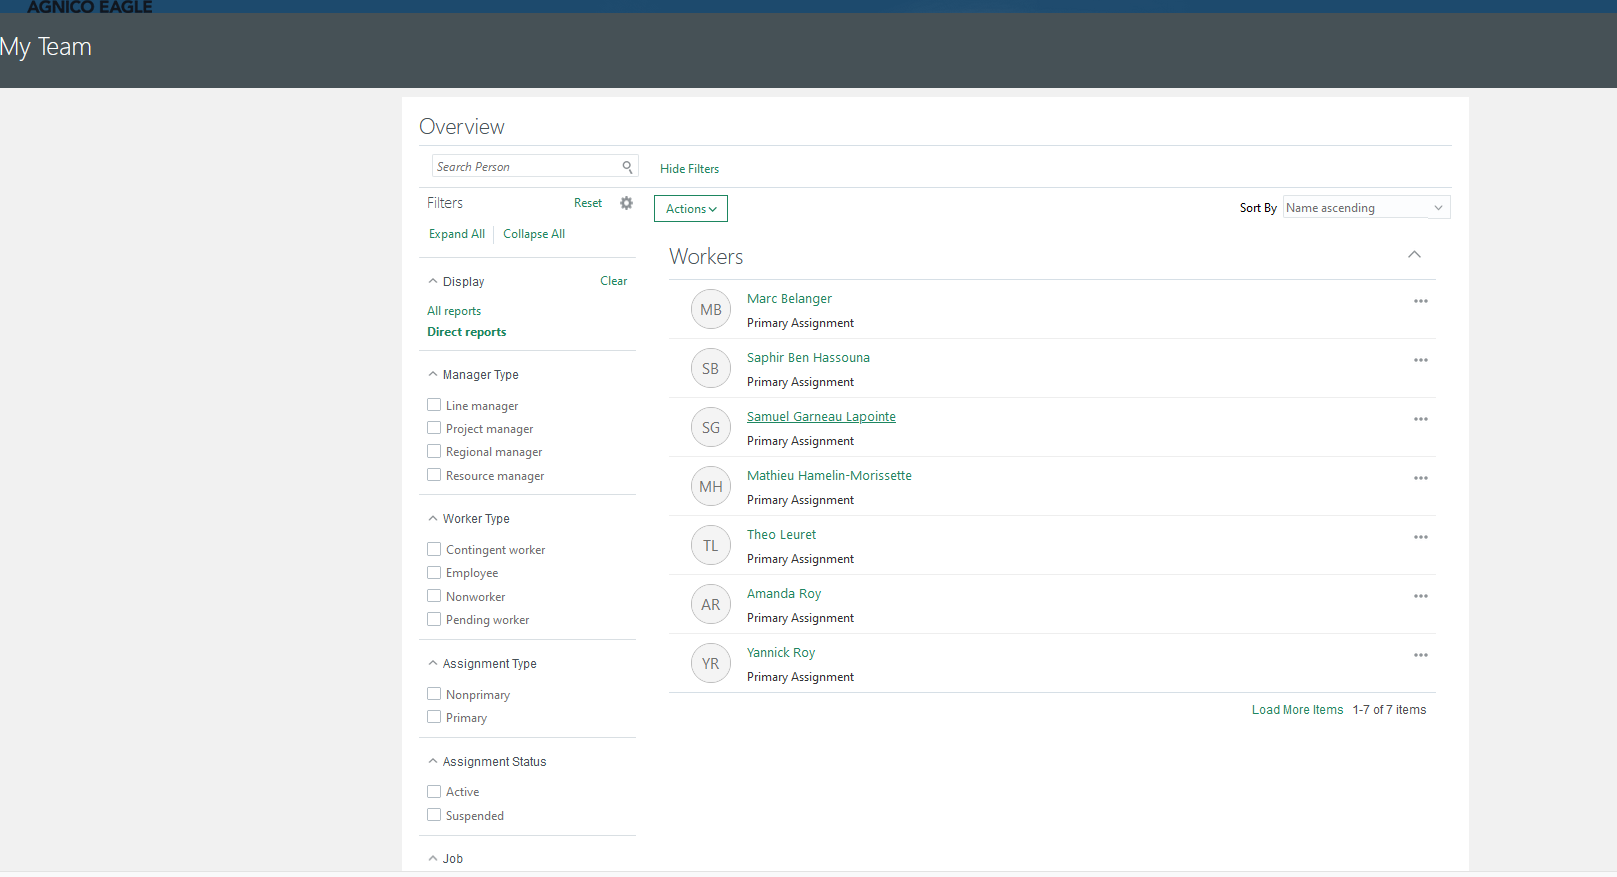The height and width of the screenshot is (877, 1617).
Task: Check the Suspended status checkbox
Action: point(434,815)
